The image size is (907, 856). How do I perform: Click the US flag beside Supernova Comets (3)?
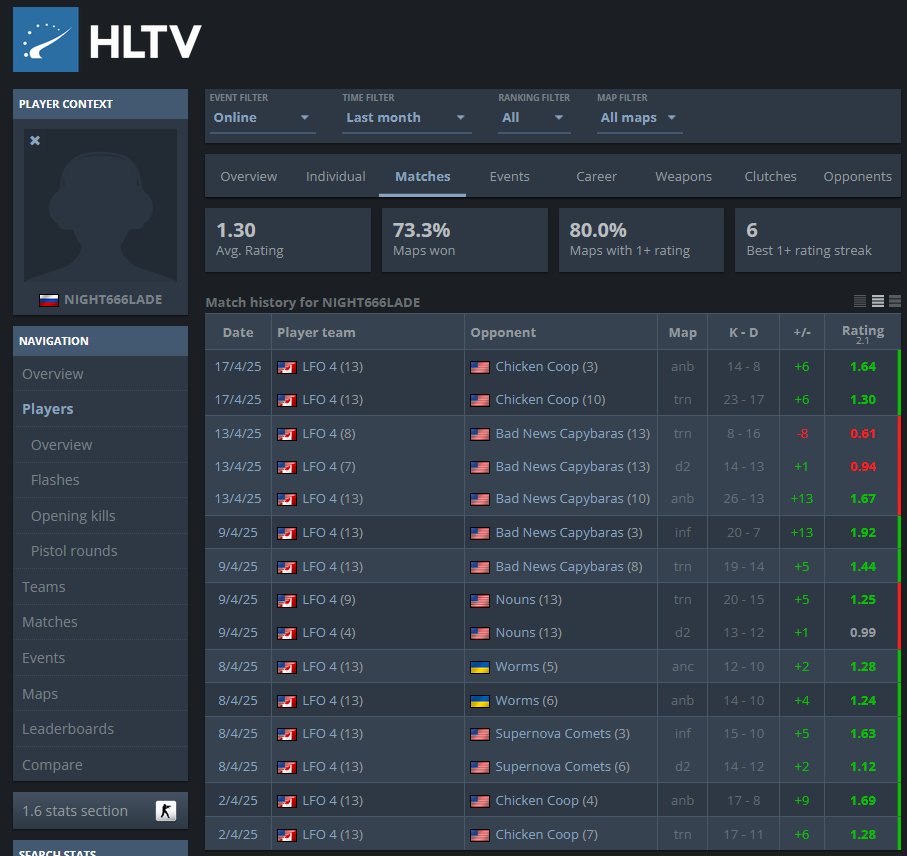[x=480, y=734]
